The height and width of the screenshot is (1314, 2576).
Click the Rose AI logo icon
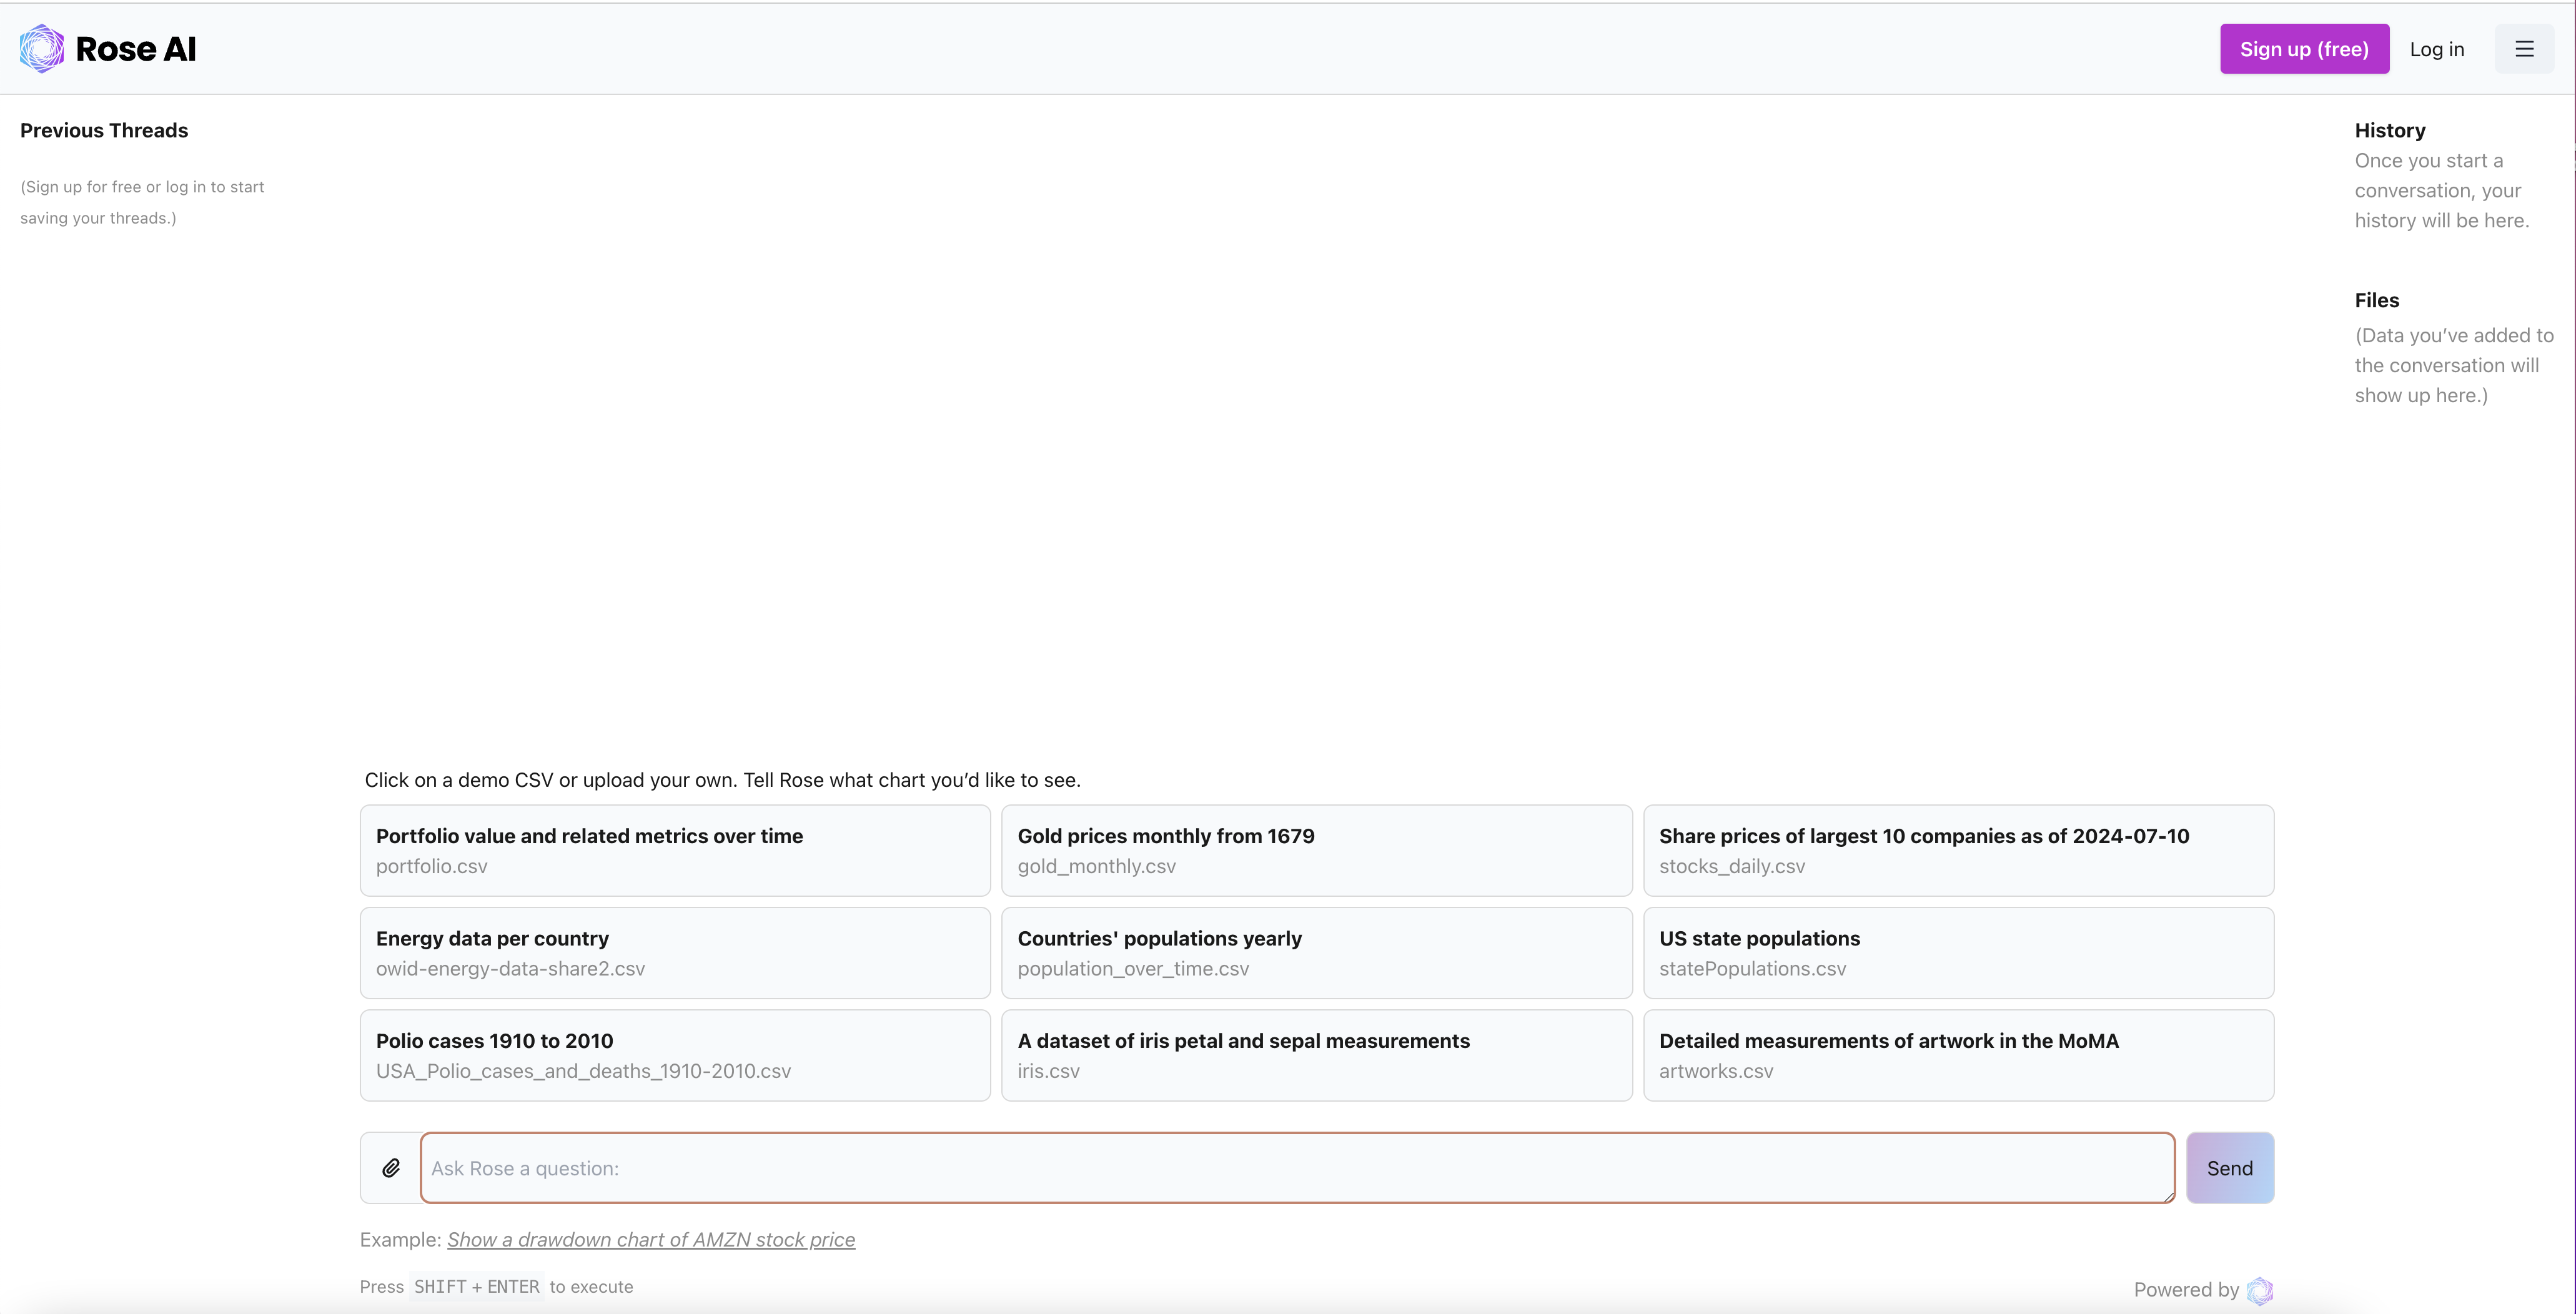[x=42, y=49]
